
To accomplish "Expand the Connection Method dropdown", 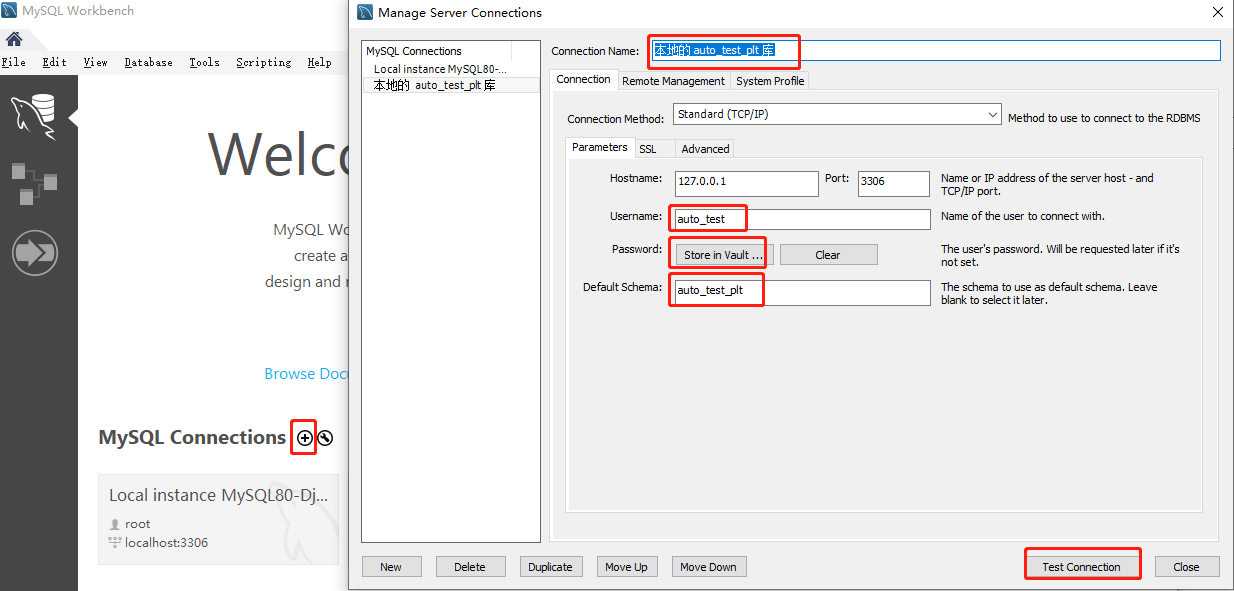I will 837,115.
